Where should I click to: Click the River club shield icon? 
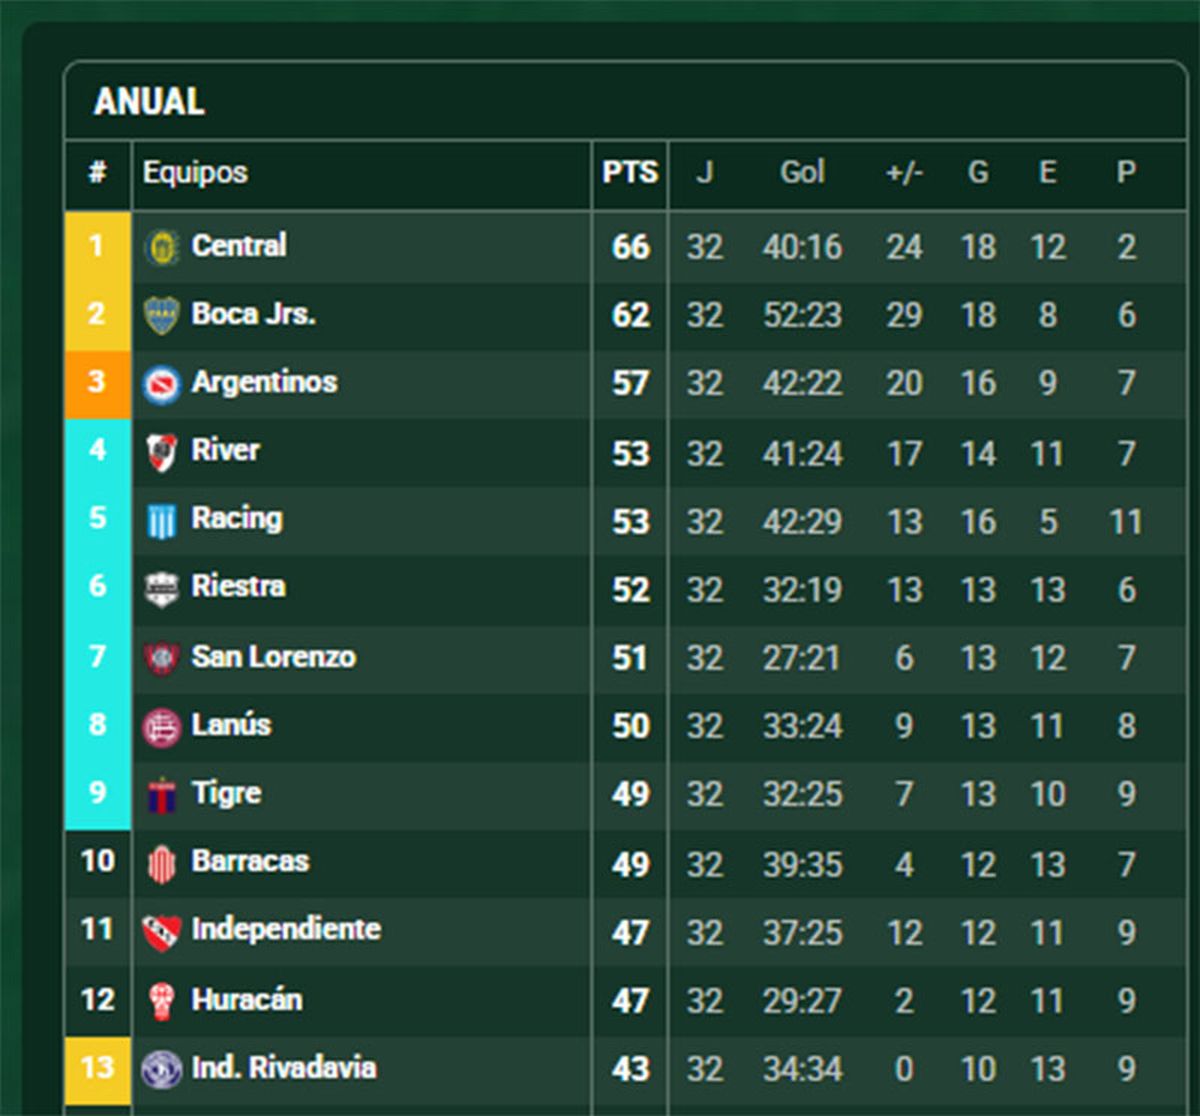(x=161, y=452)
